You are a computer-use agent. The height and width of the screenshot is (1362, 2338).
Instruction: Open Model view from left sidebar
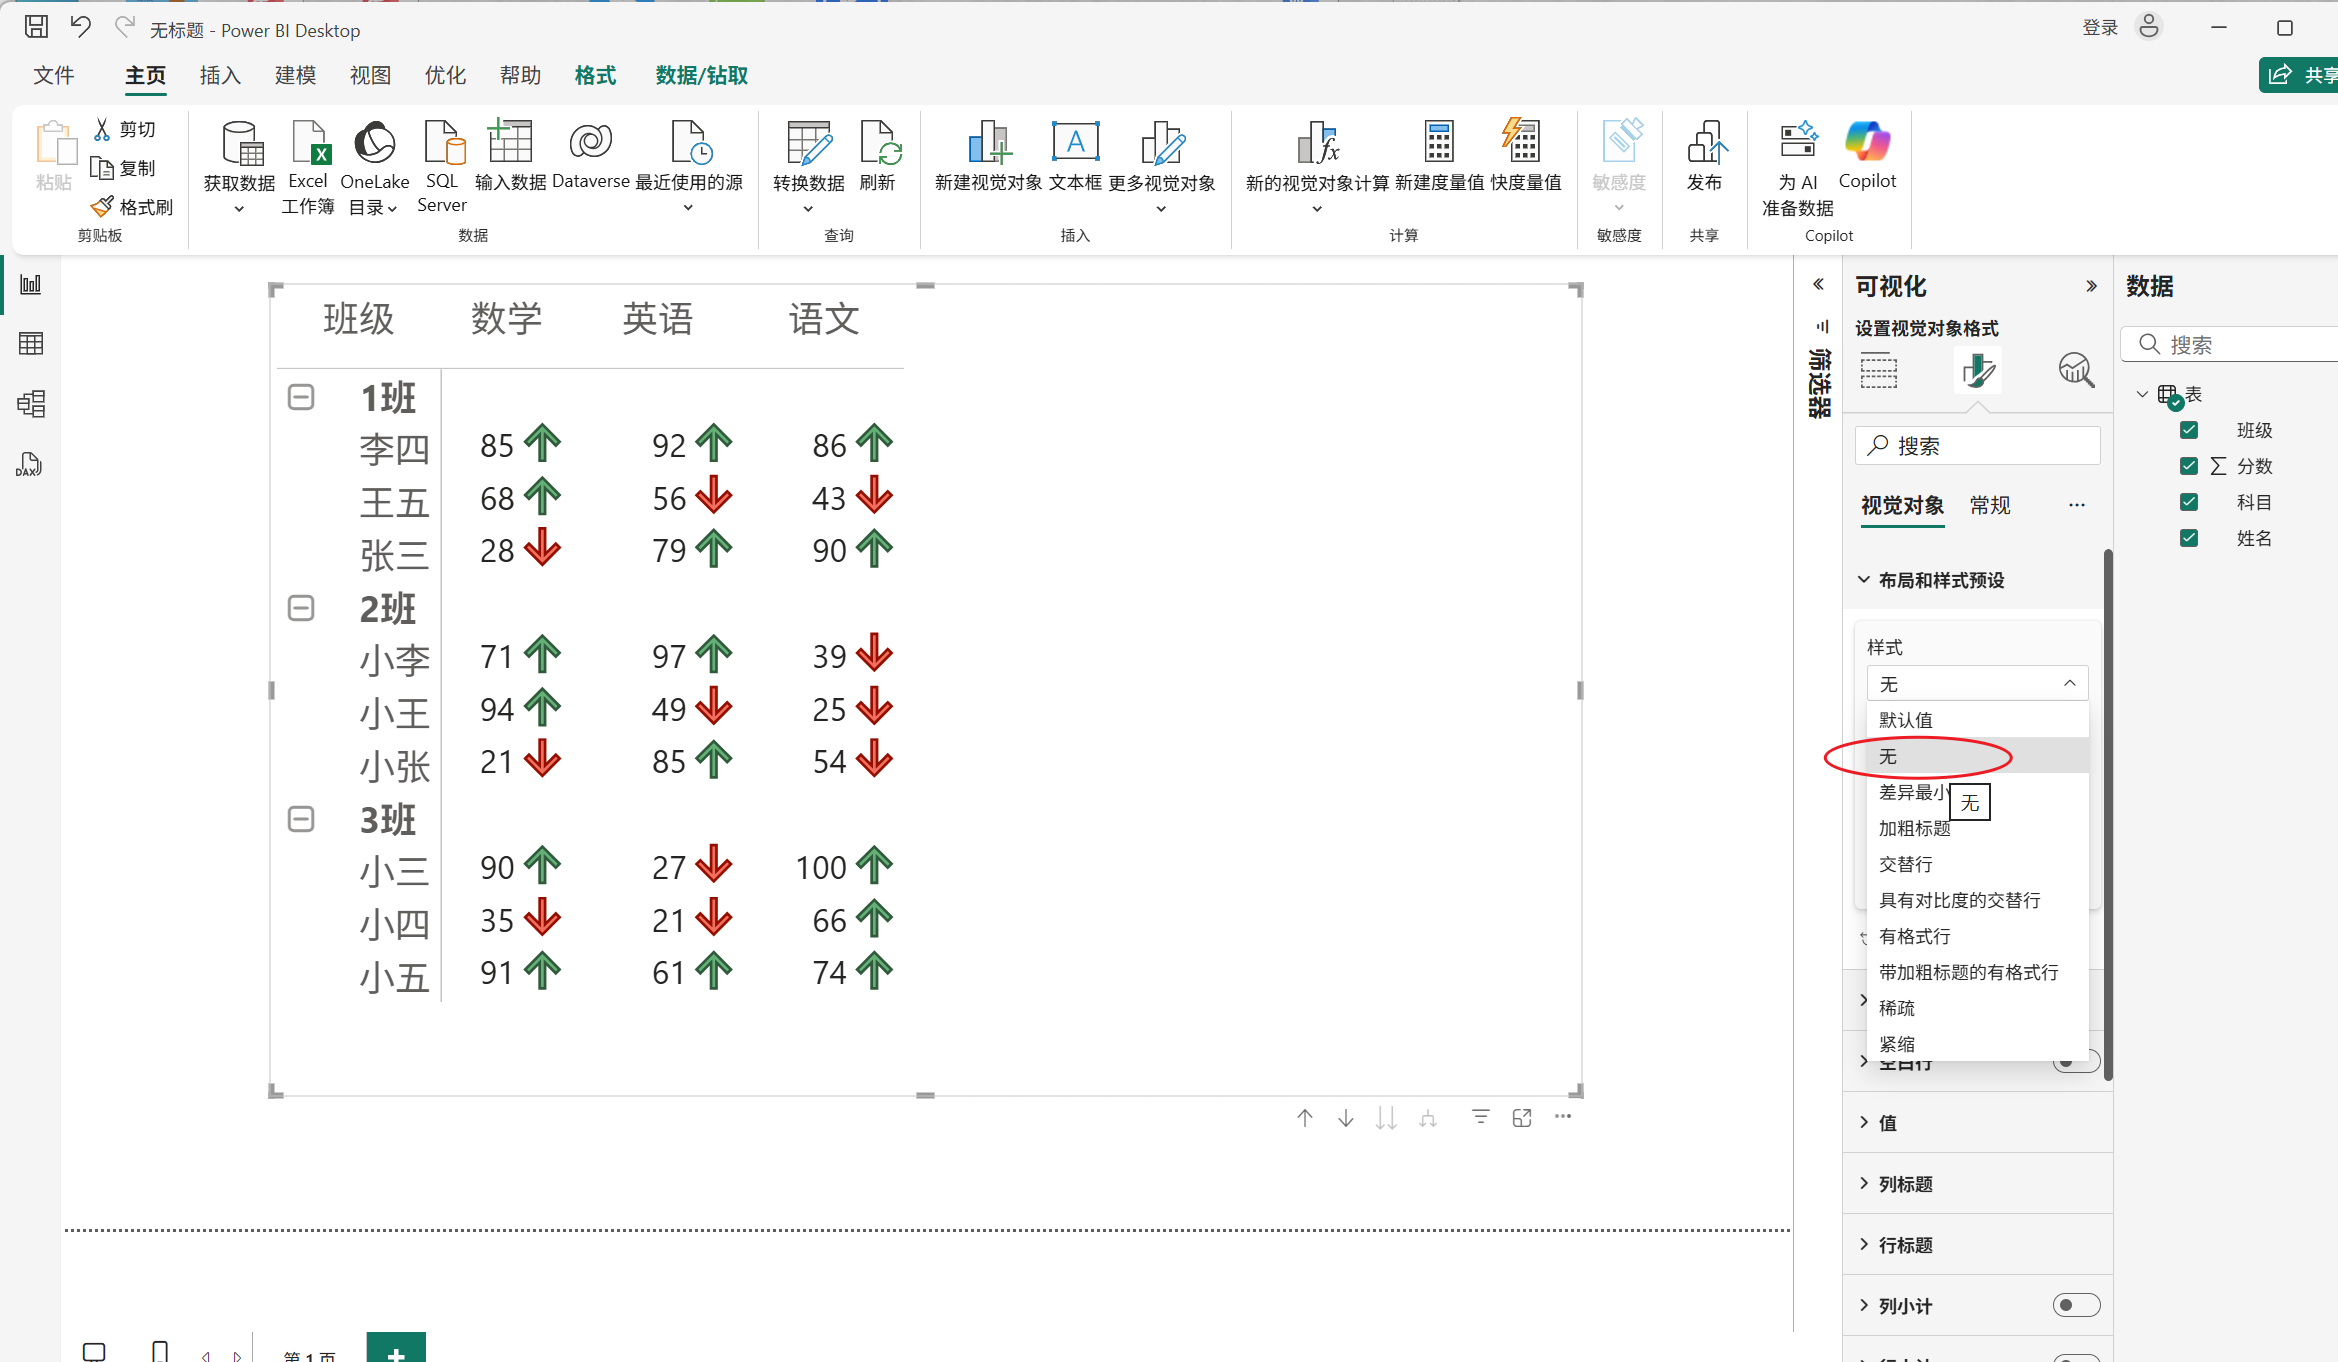[x=30, y=404]
